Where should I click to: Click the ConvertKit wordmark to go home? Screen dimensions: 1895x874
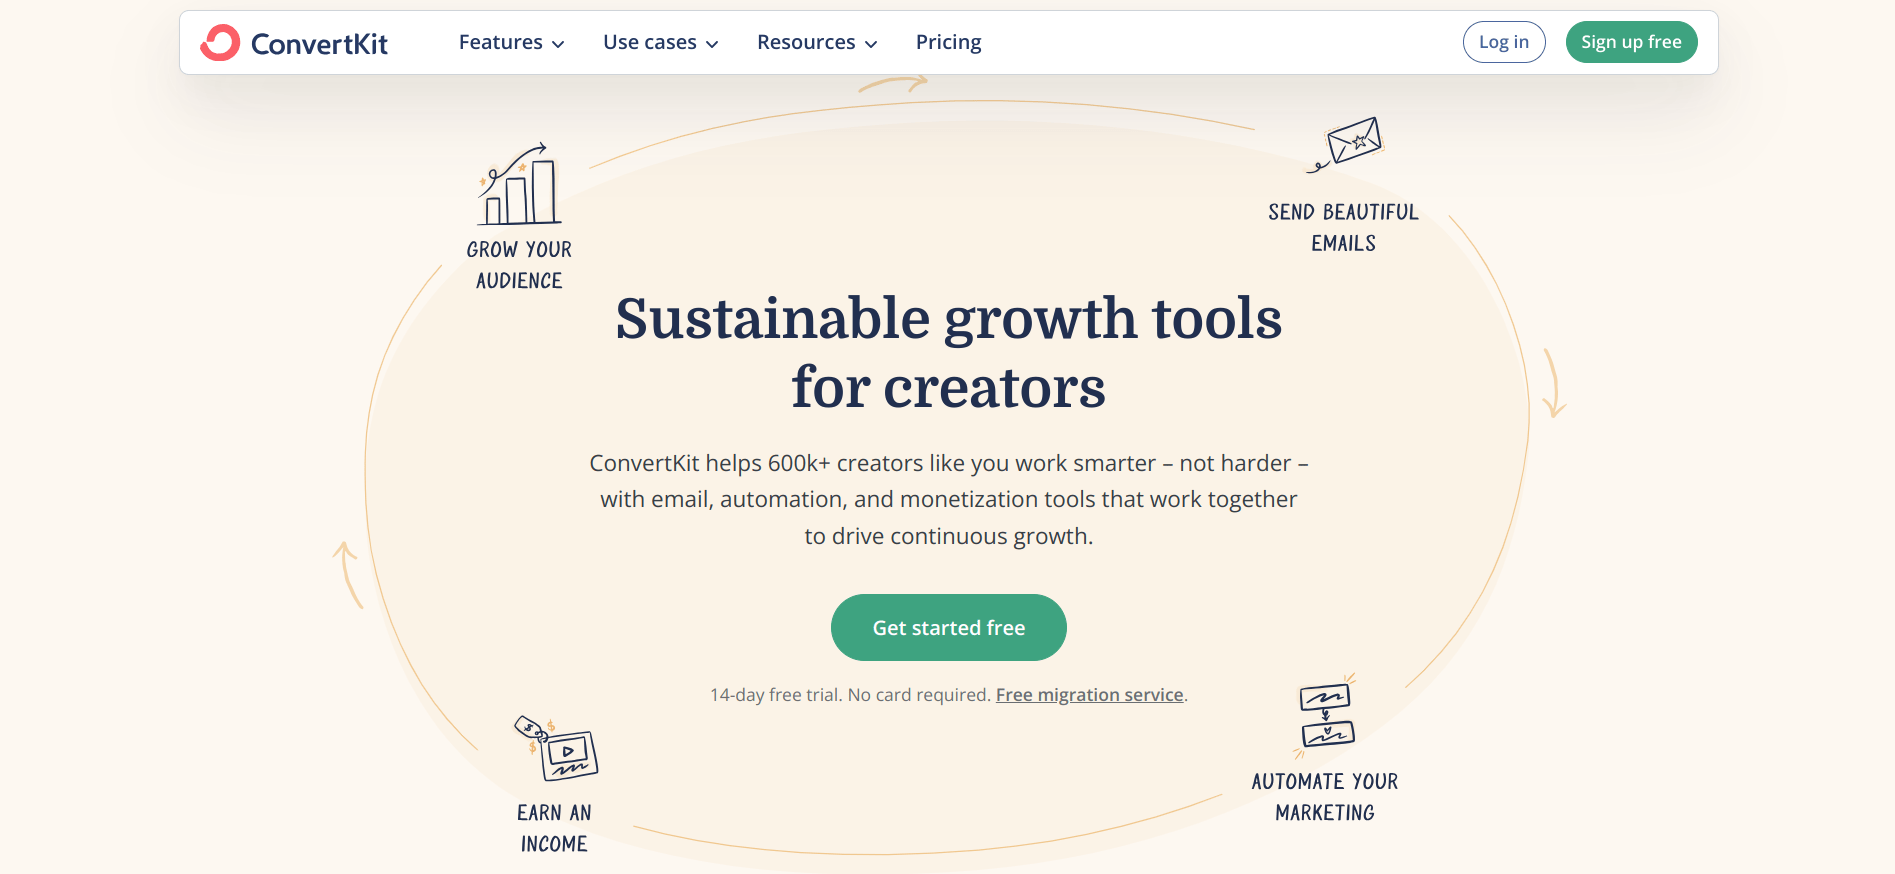(322, 42)
